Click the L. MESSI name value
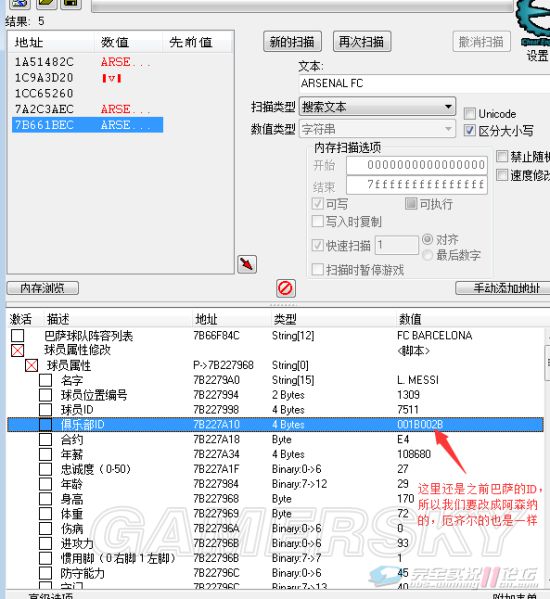The height and width of the screenshot is (599, 550). click(418, 380)
